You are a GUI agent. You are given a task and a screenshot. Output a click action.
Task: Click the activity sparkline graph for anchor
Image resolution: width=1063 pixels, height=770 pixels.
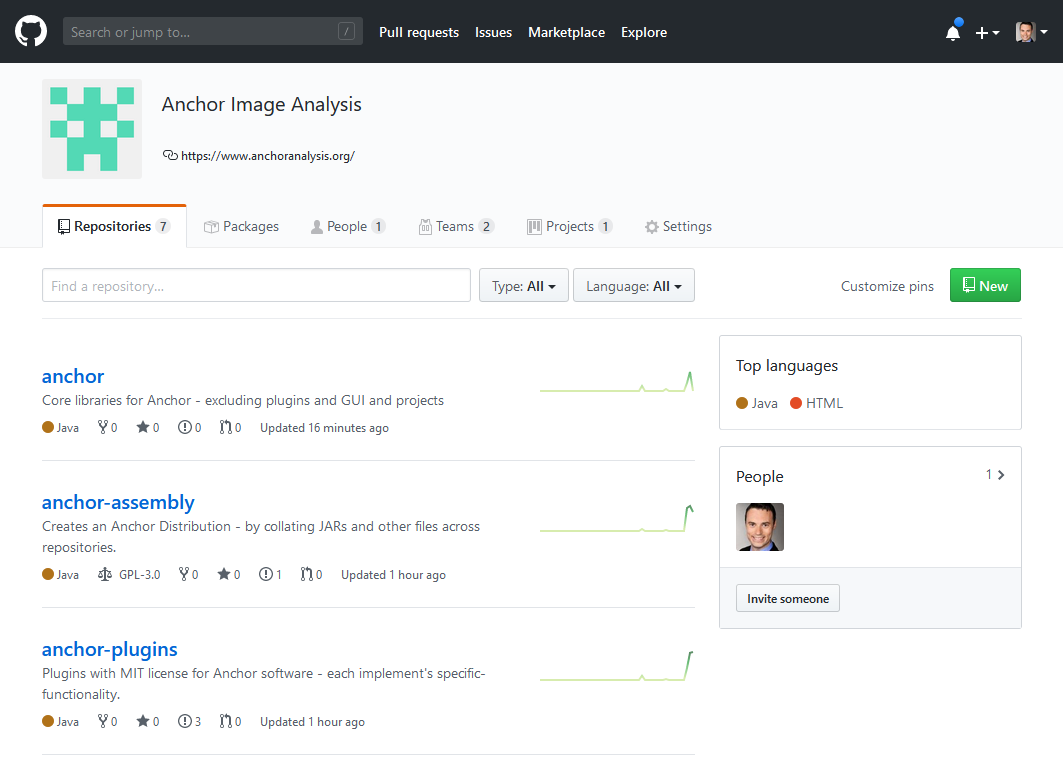click(x=617, y=382)
